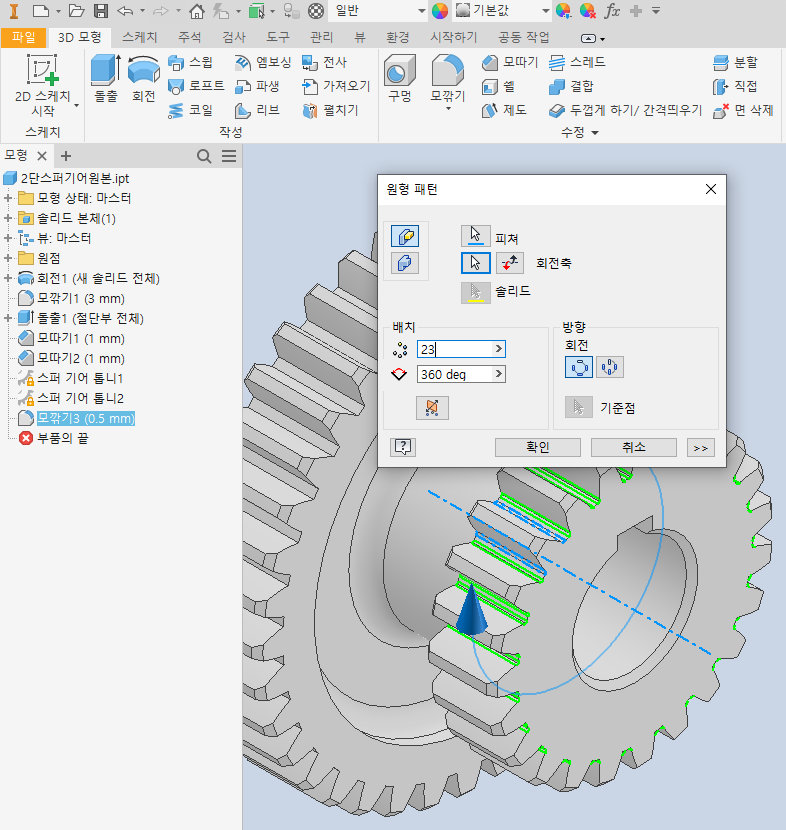
Task: Open the 파일 file menu
Action: coord(24,37)
